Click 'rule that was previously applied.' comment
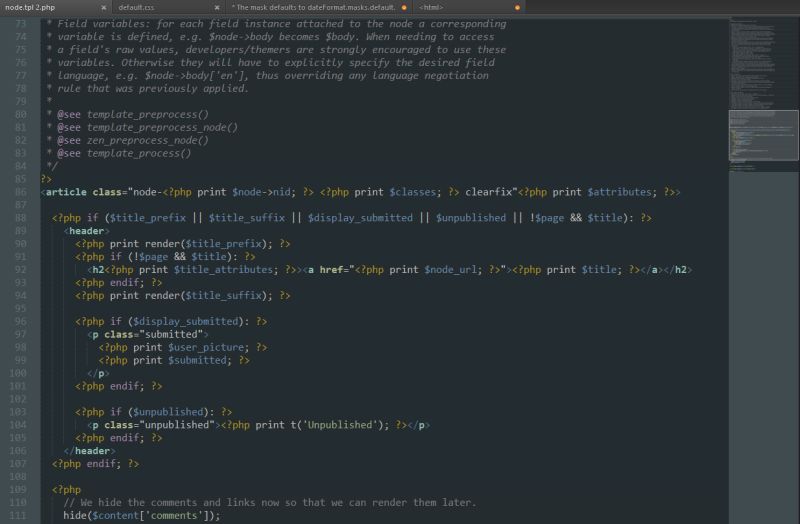Screen dimensions: 800x524 [x=153, y=88]
